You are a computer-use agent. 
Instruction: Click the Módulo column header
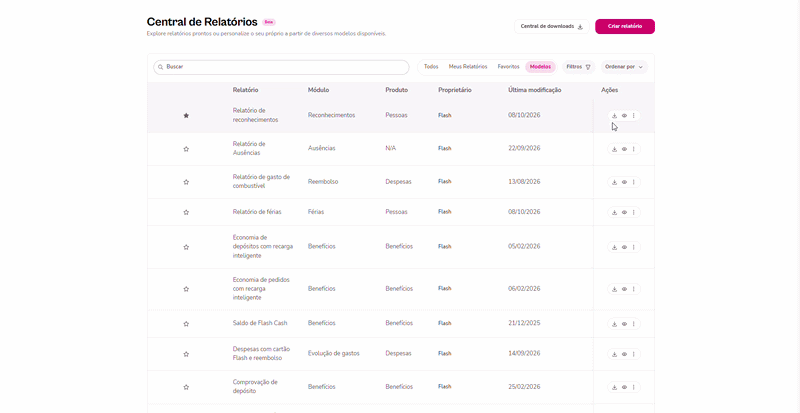tap(318, 90)
